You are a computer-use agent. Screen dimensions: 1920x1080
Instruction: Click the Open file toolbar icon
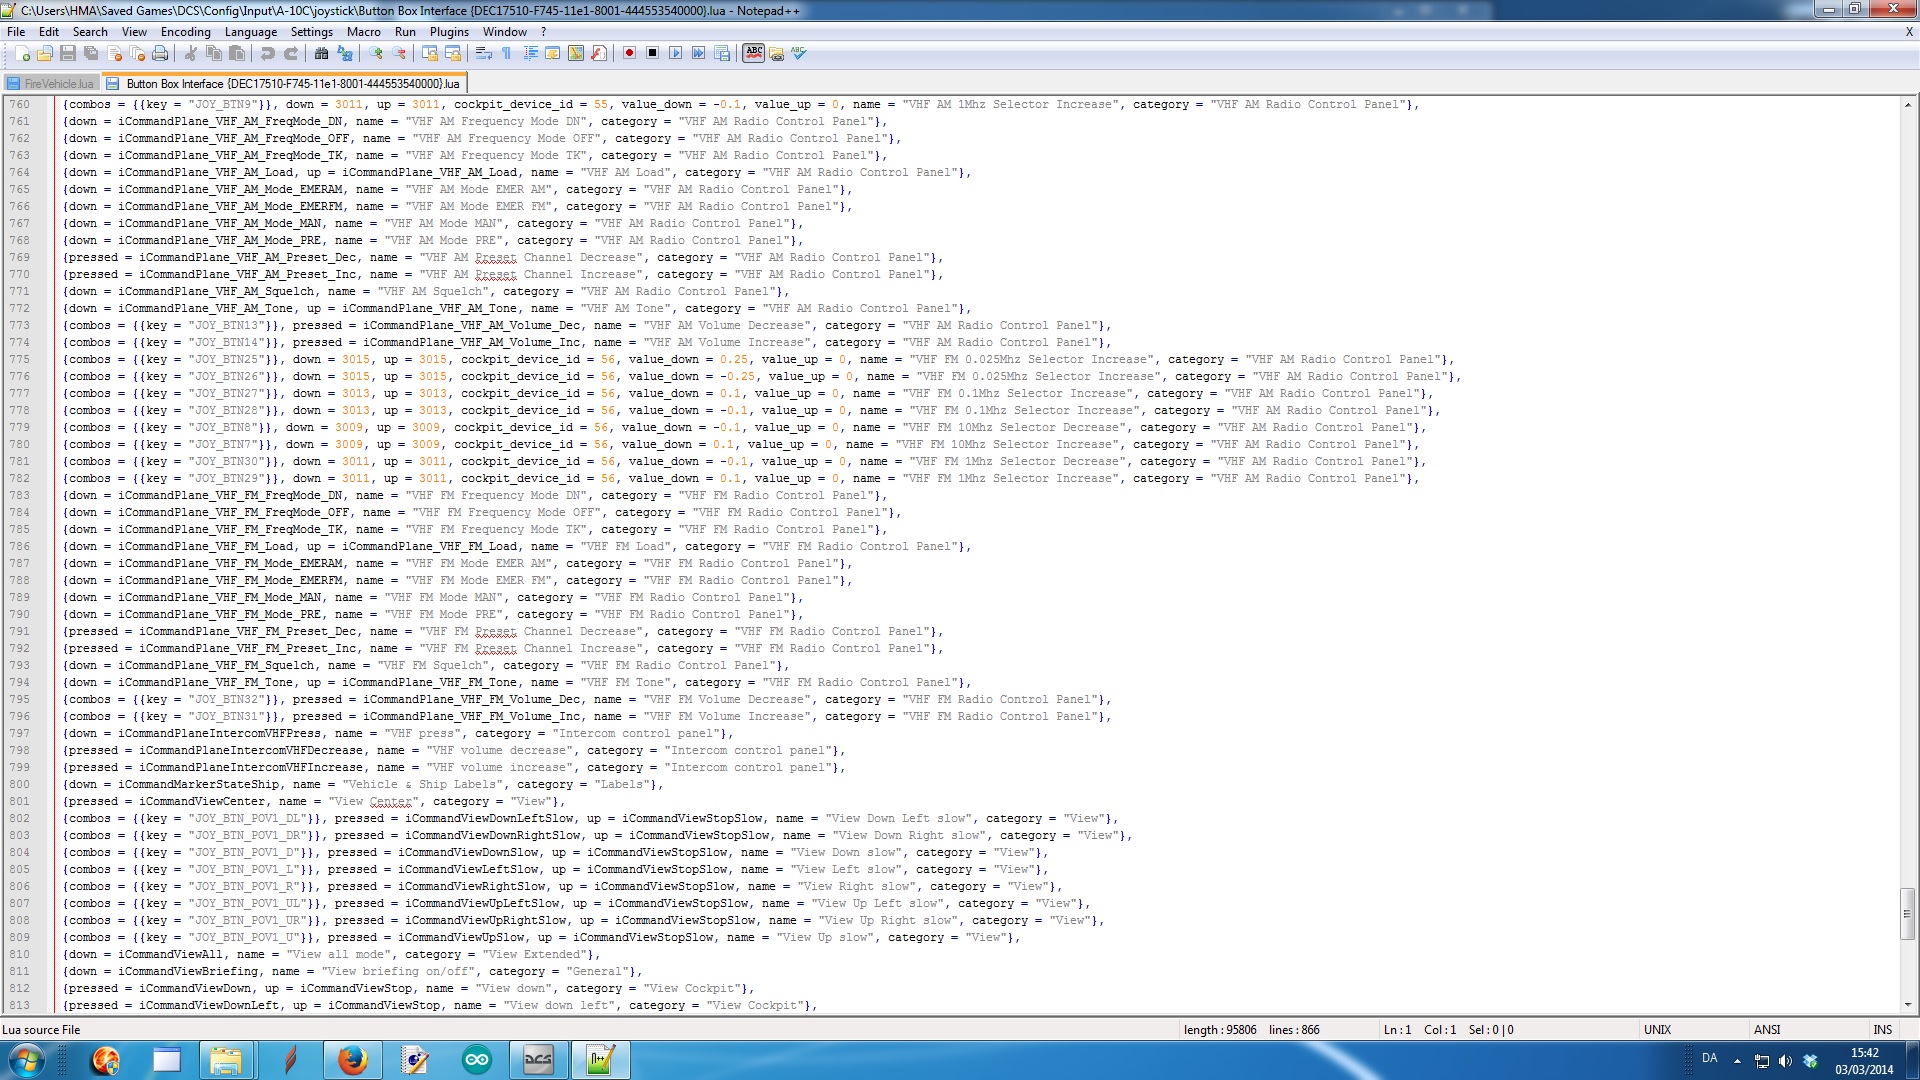coord(45,53)
